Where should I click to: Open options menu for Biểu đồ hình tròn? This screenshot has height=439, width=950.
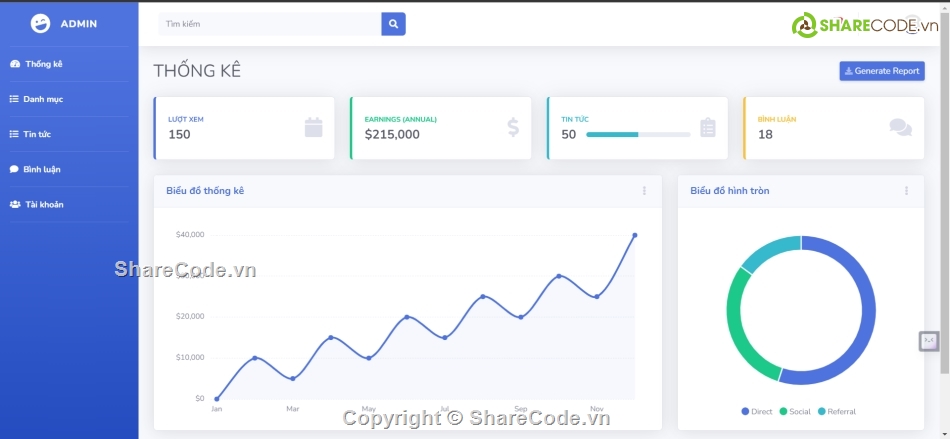(906, 191)
